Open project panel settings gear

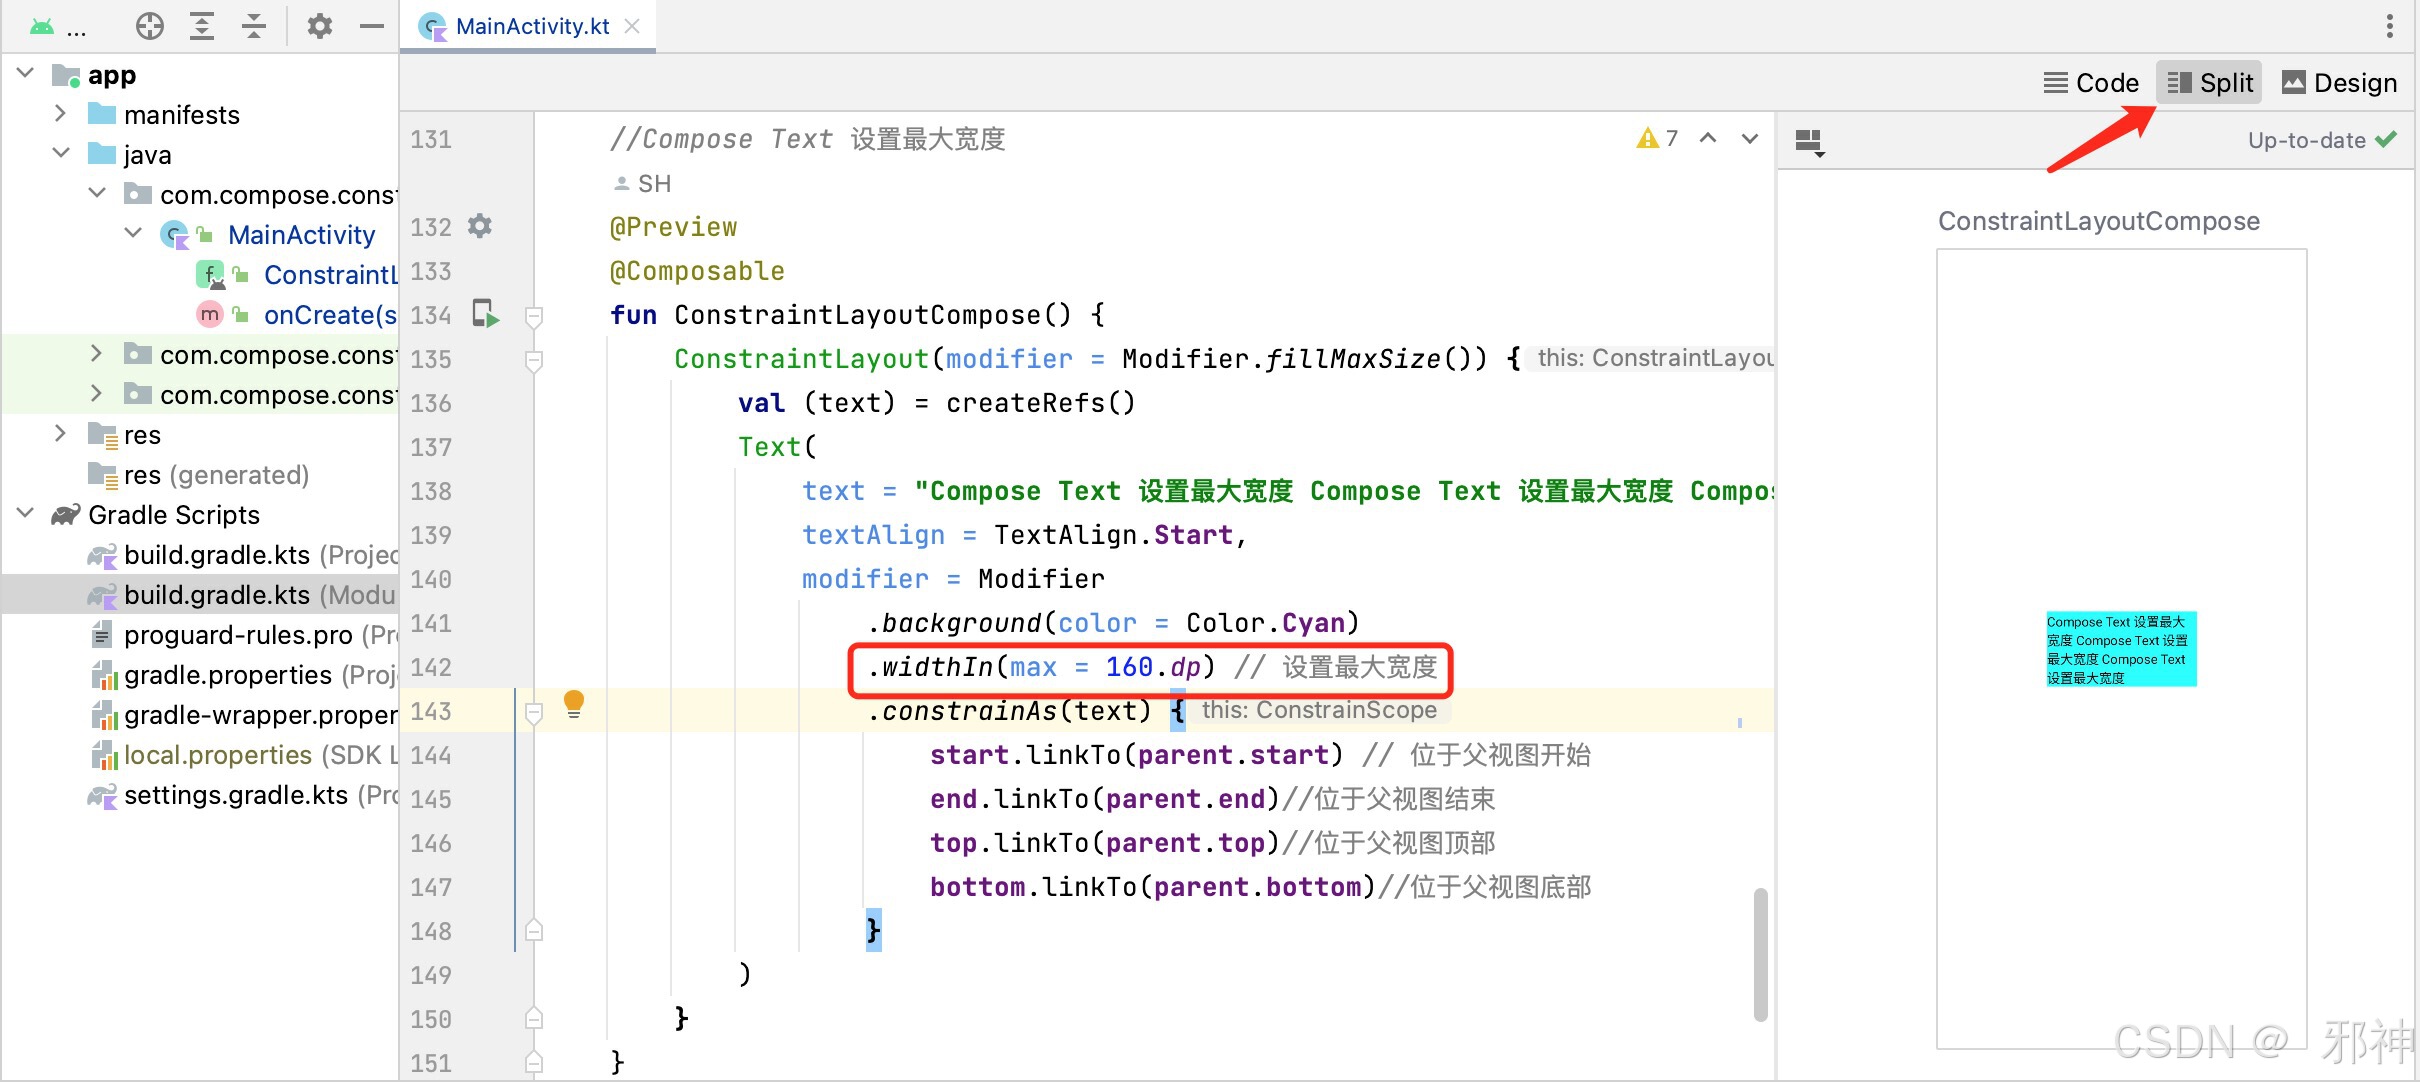[320, 26]
